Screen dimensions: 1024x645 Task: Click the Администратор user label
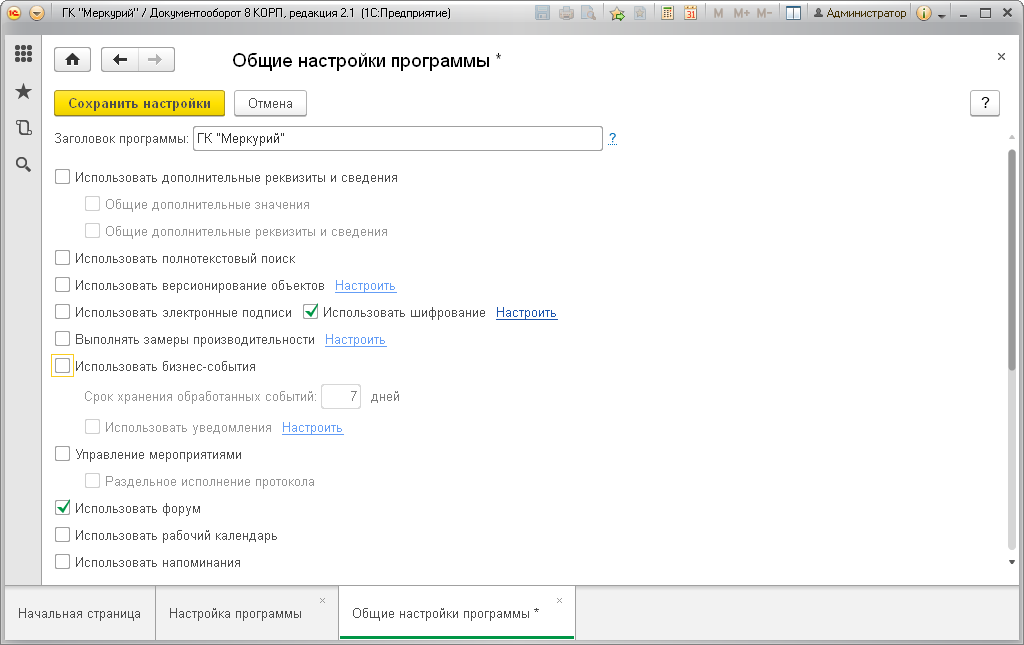[860, 13]
